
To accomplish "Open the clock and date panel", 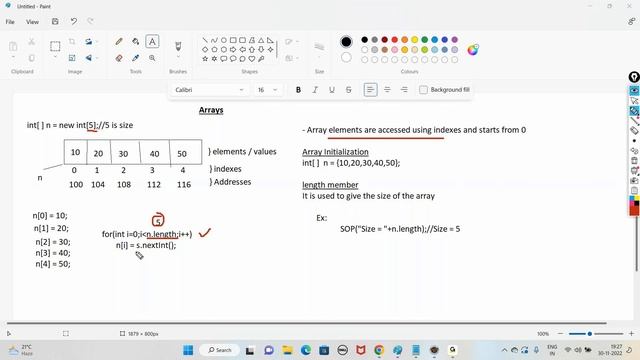I will coord(609,350).
